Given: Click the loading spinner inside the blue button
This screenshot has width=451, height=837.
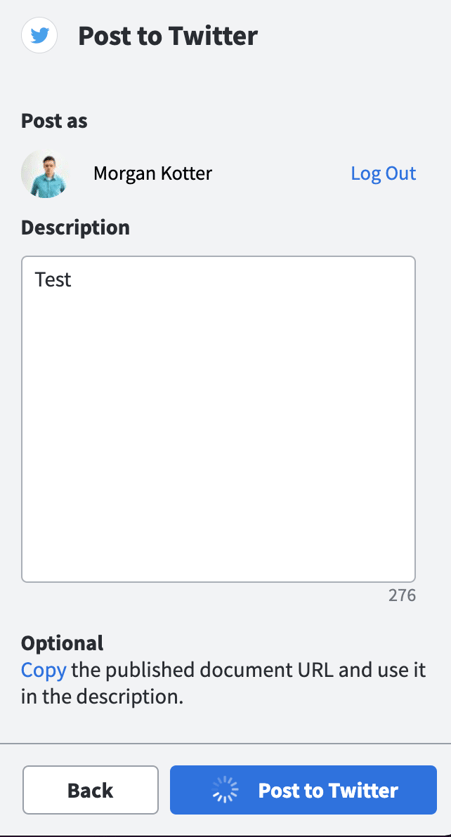Looking at the screenshot, I should (x=225, y=789).
